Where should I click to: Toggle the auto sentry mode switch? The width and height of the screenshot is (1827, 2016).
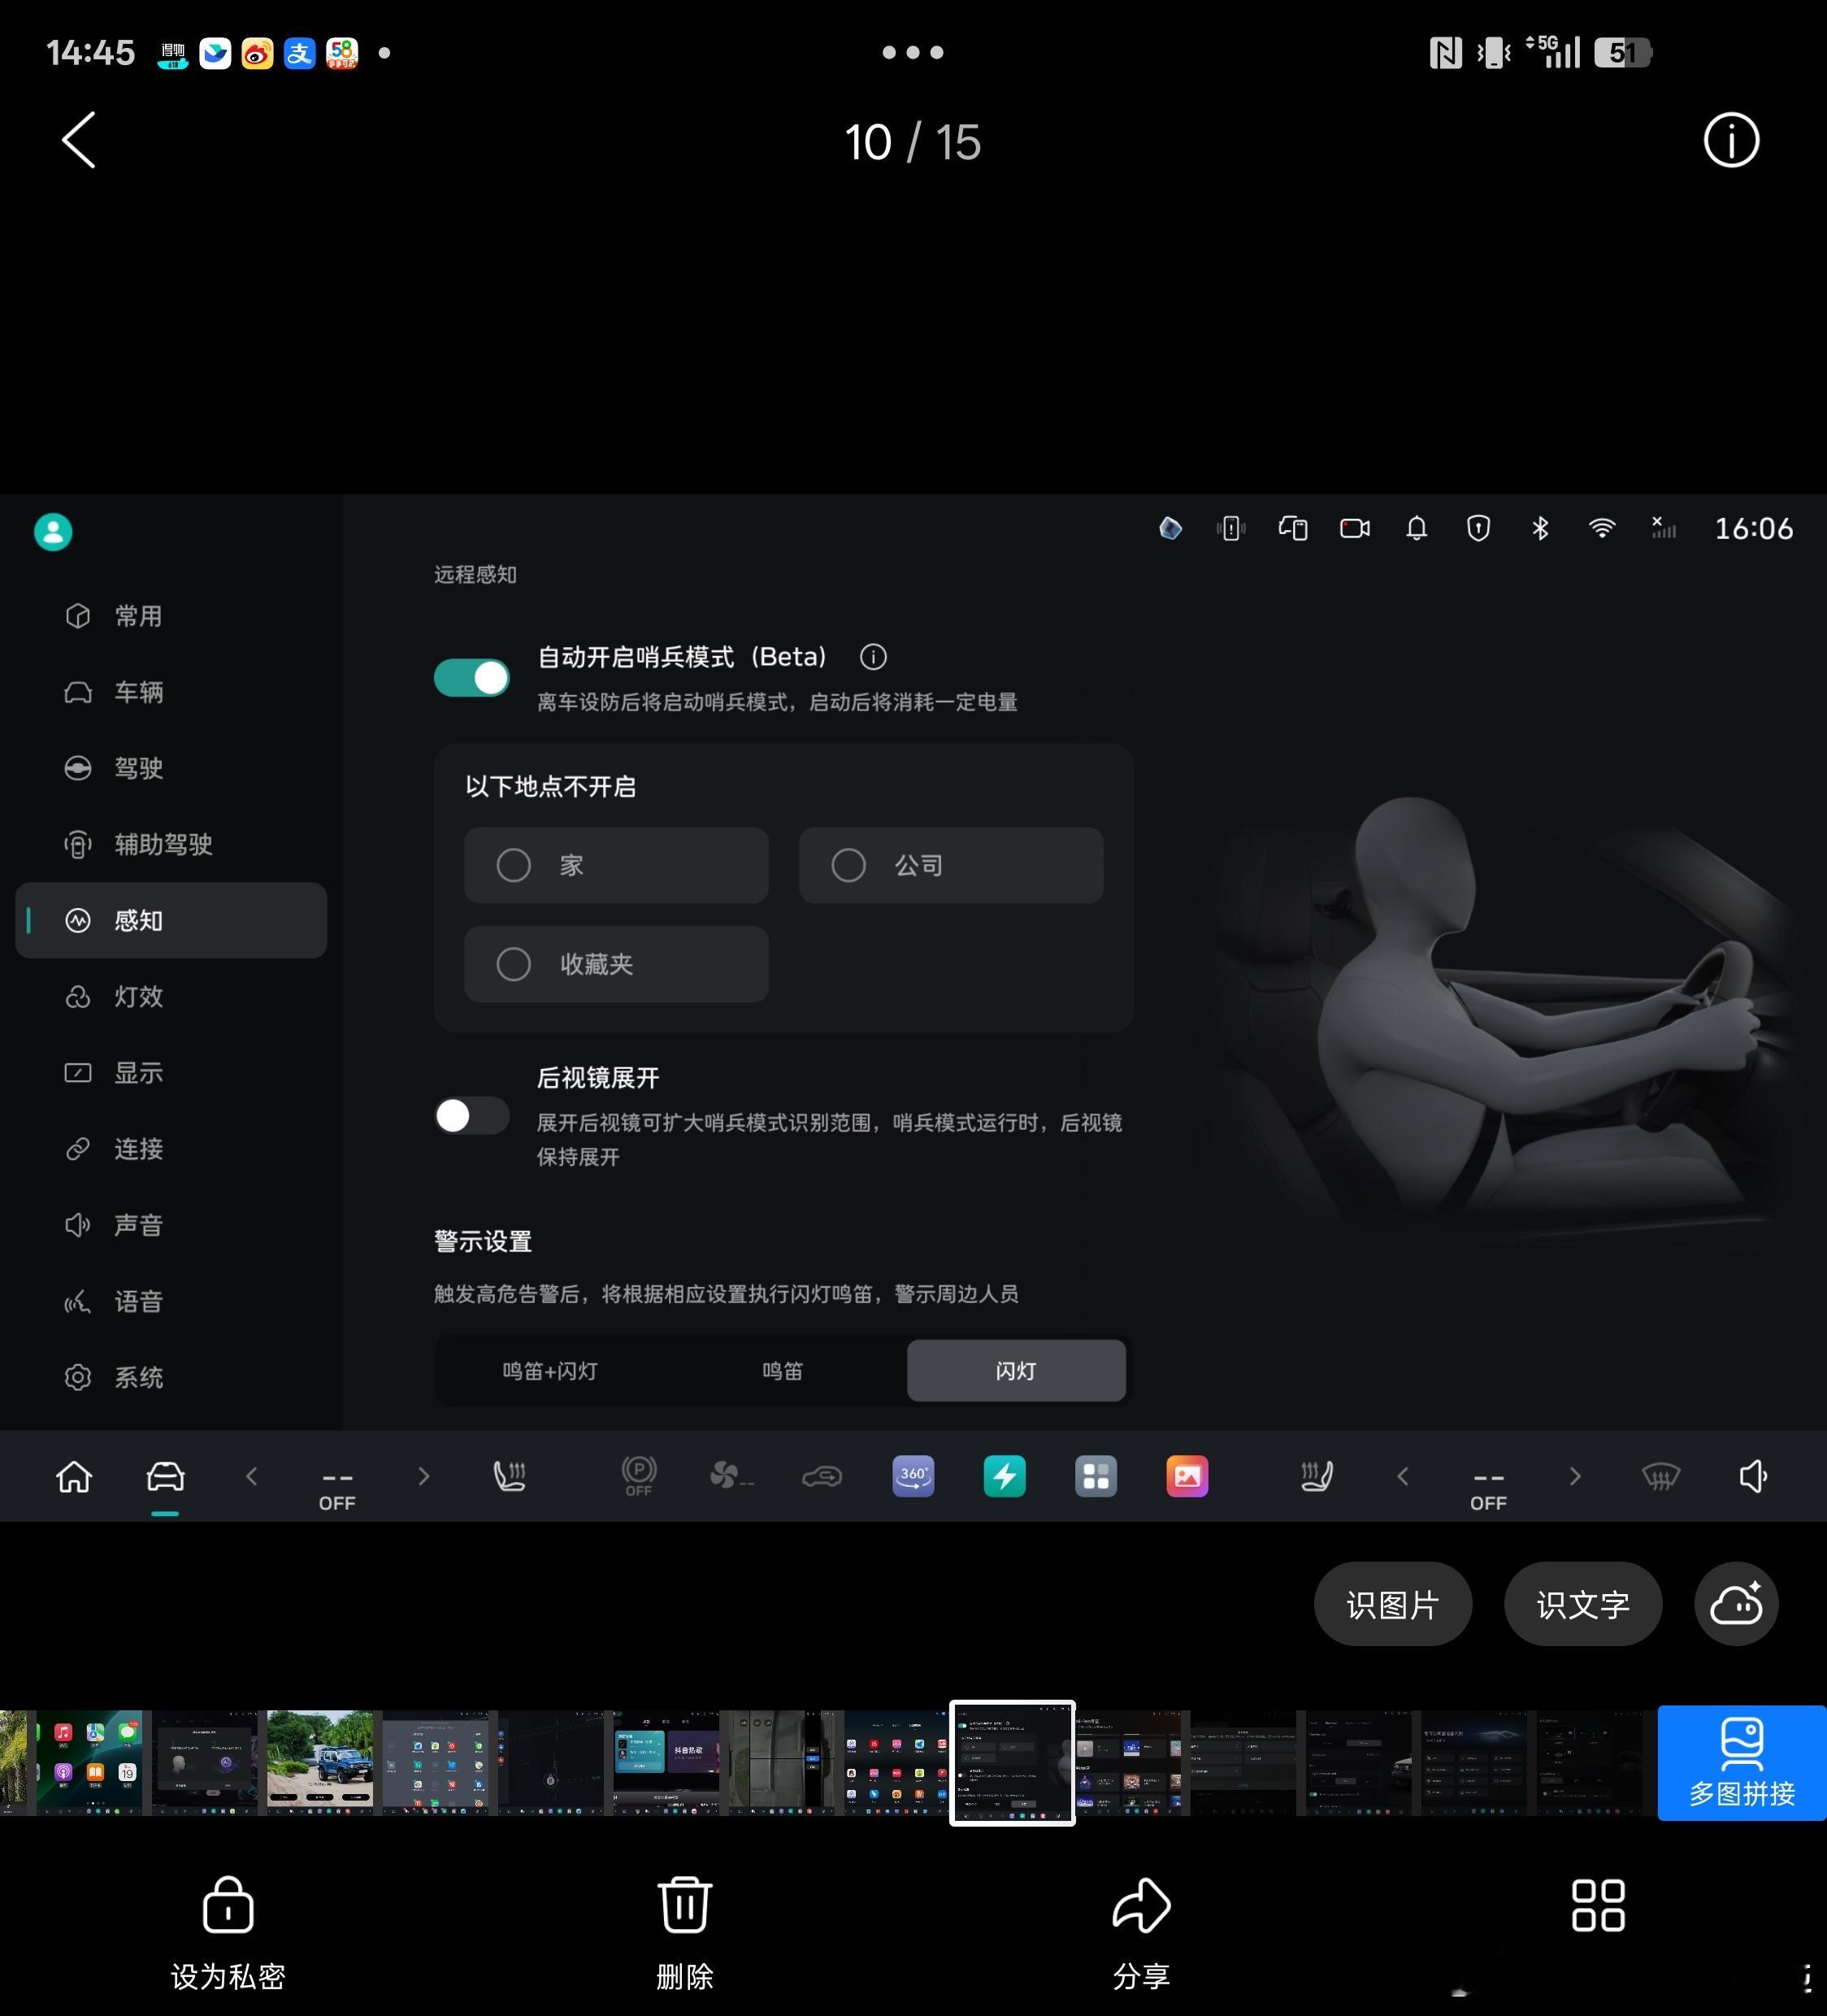click(x=472, y=678)
